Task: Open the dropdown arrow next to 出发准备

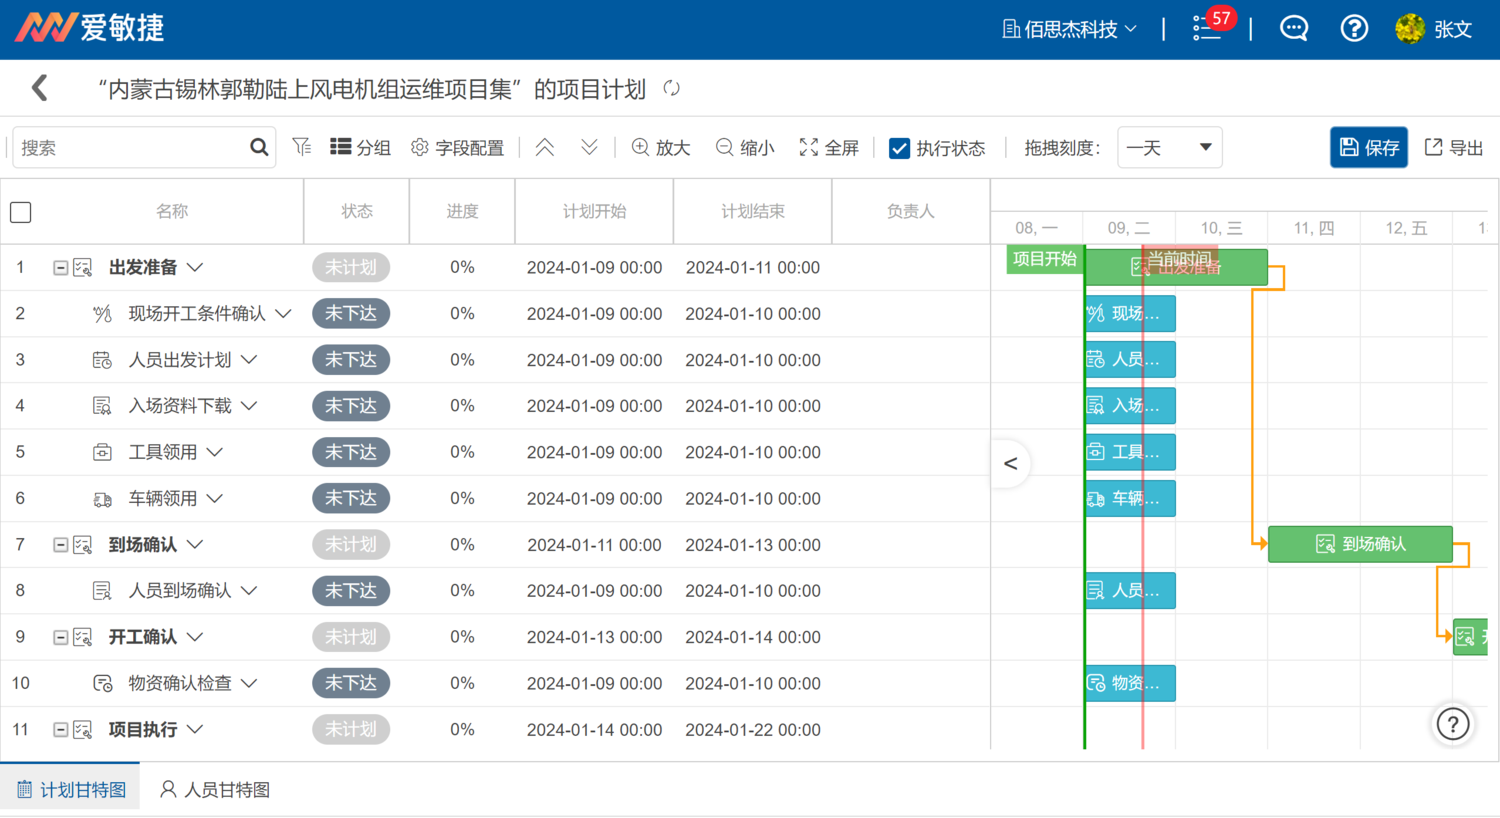Action: 195,267
